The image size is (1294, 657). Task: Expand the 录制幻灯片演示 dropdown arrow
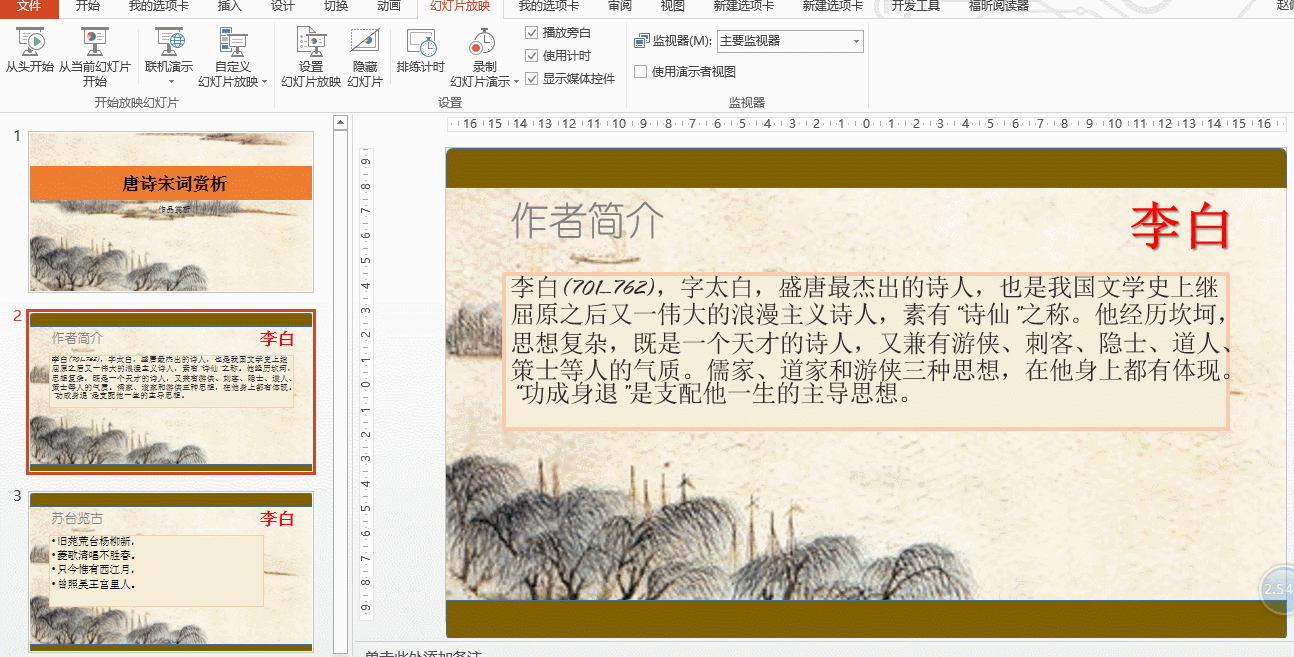click(x=516, y=82)
